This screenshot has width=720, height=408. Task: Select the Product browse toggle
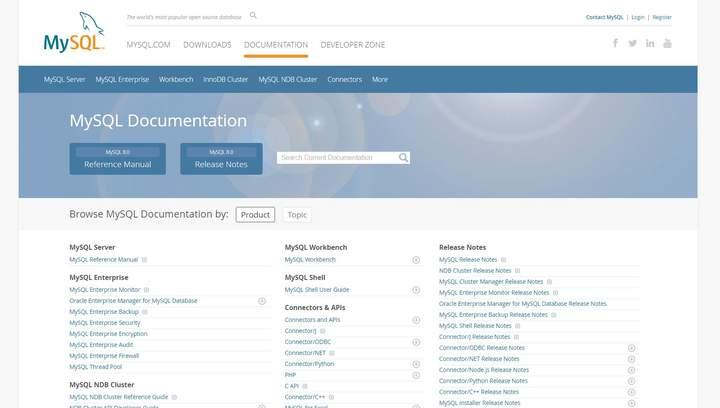255,214
